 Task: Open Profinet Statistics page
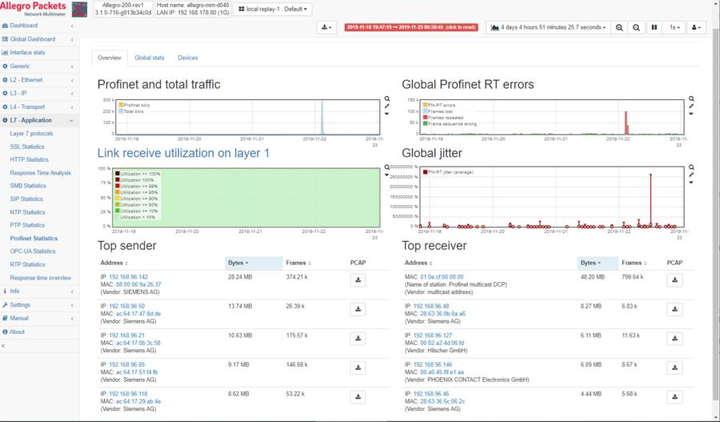coord(34,238)
